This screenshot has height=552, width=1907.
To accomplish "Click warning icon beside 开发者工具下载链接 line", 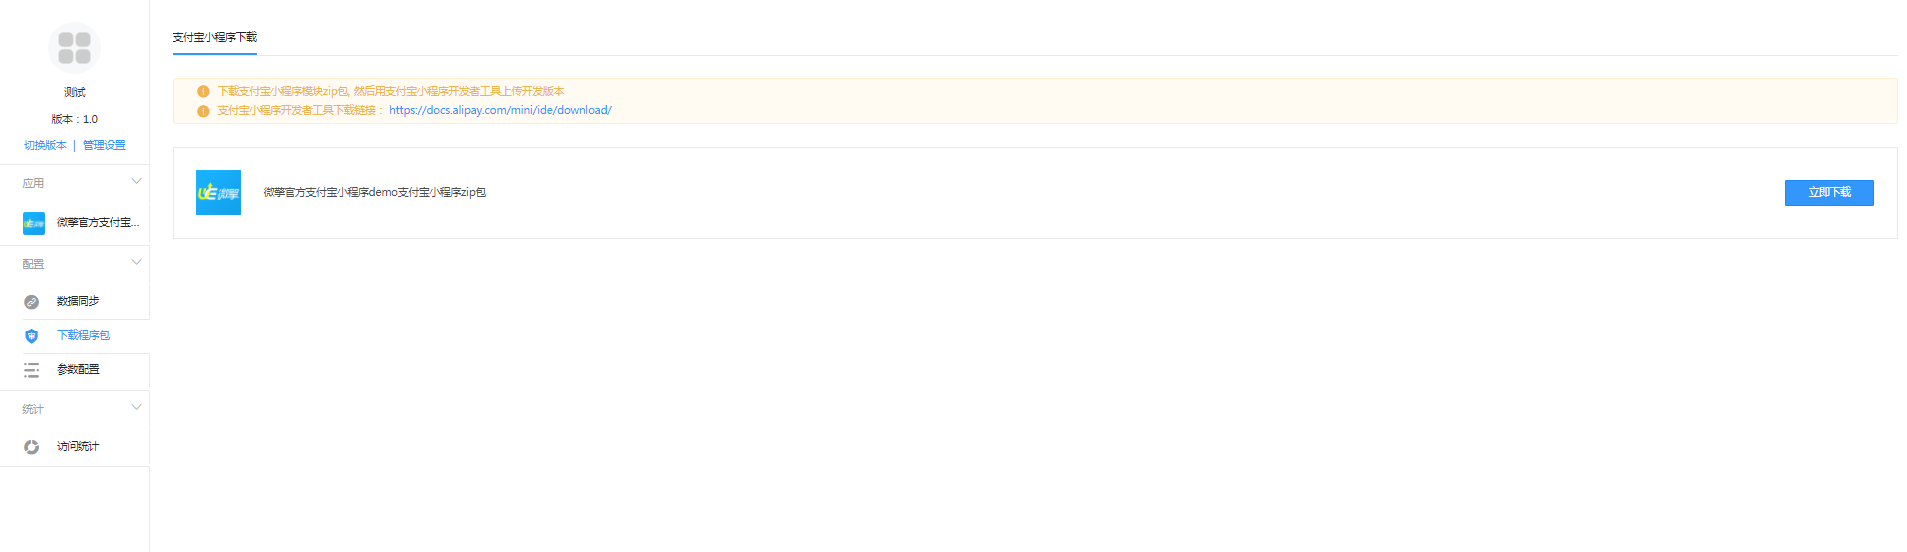I will coord(203,111).
